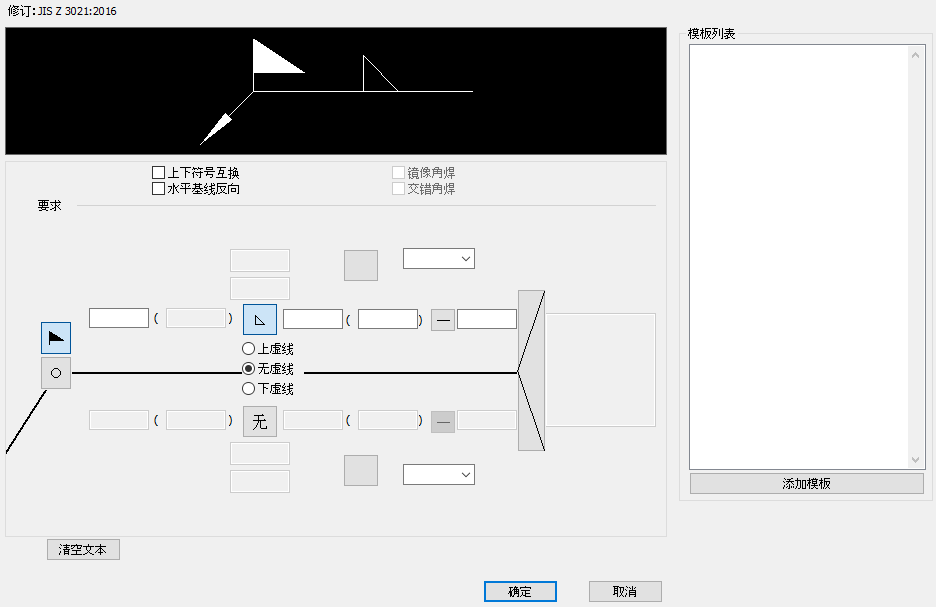Click the 添加模板 button
The height and width of the screenshot is (608, 936).
[x=806, y=483]
